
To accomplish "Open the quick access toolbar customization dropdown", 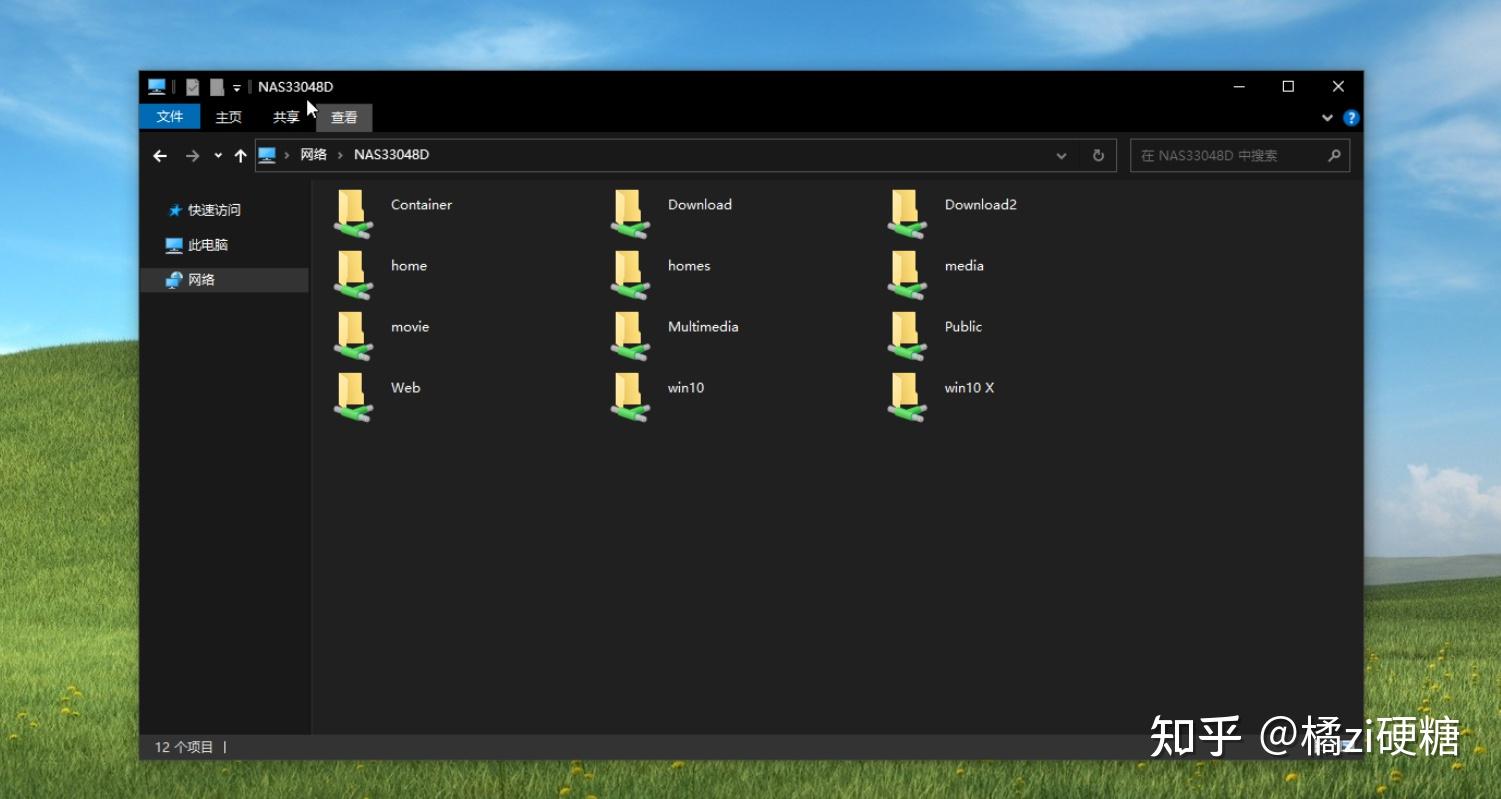I will (238, 87).
